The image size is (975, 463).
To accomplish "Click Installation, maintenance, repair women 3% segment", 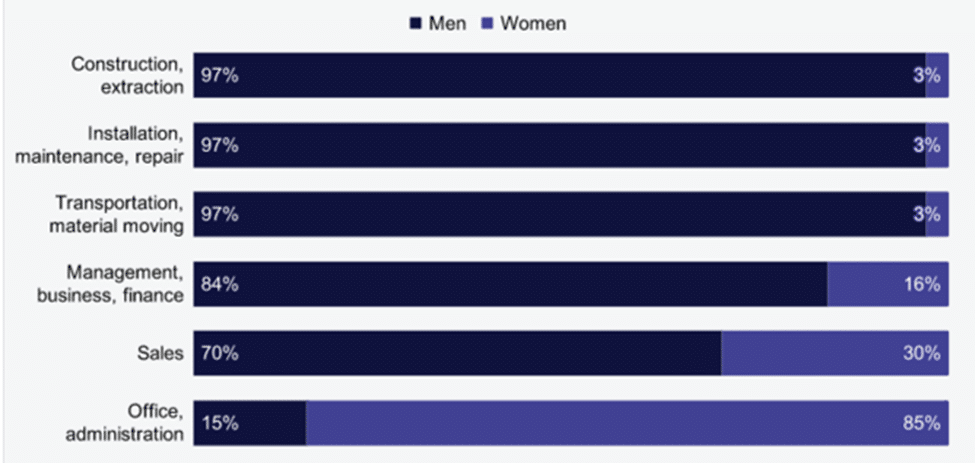I will point(937,145).
